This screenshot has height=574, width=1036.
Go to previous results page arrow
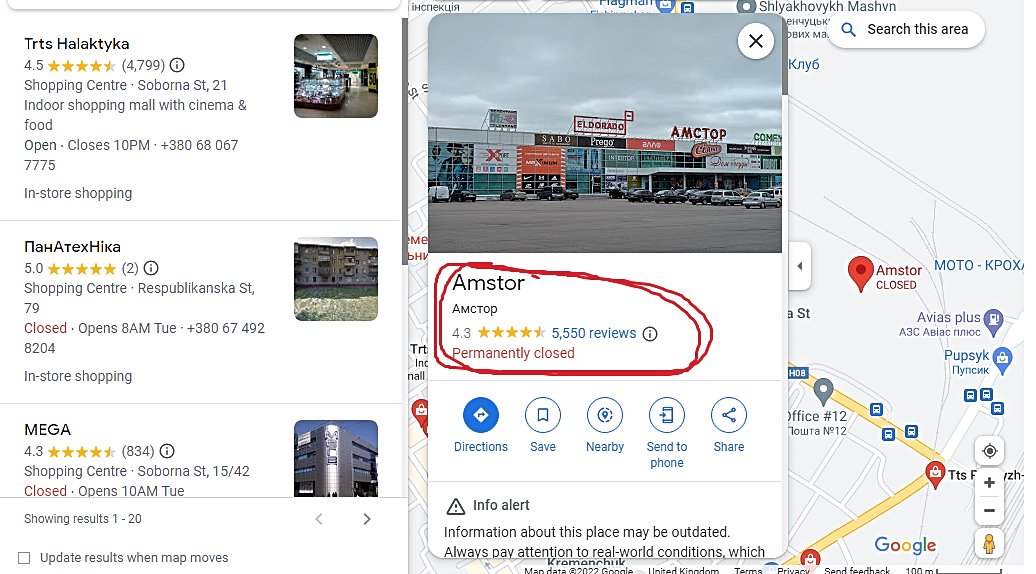(x=319, y=519)
